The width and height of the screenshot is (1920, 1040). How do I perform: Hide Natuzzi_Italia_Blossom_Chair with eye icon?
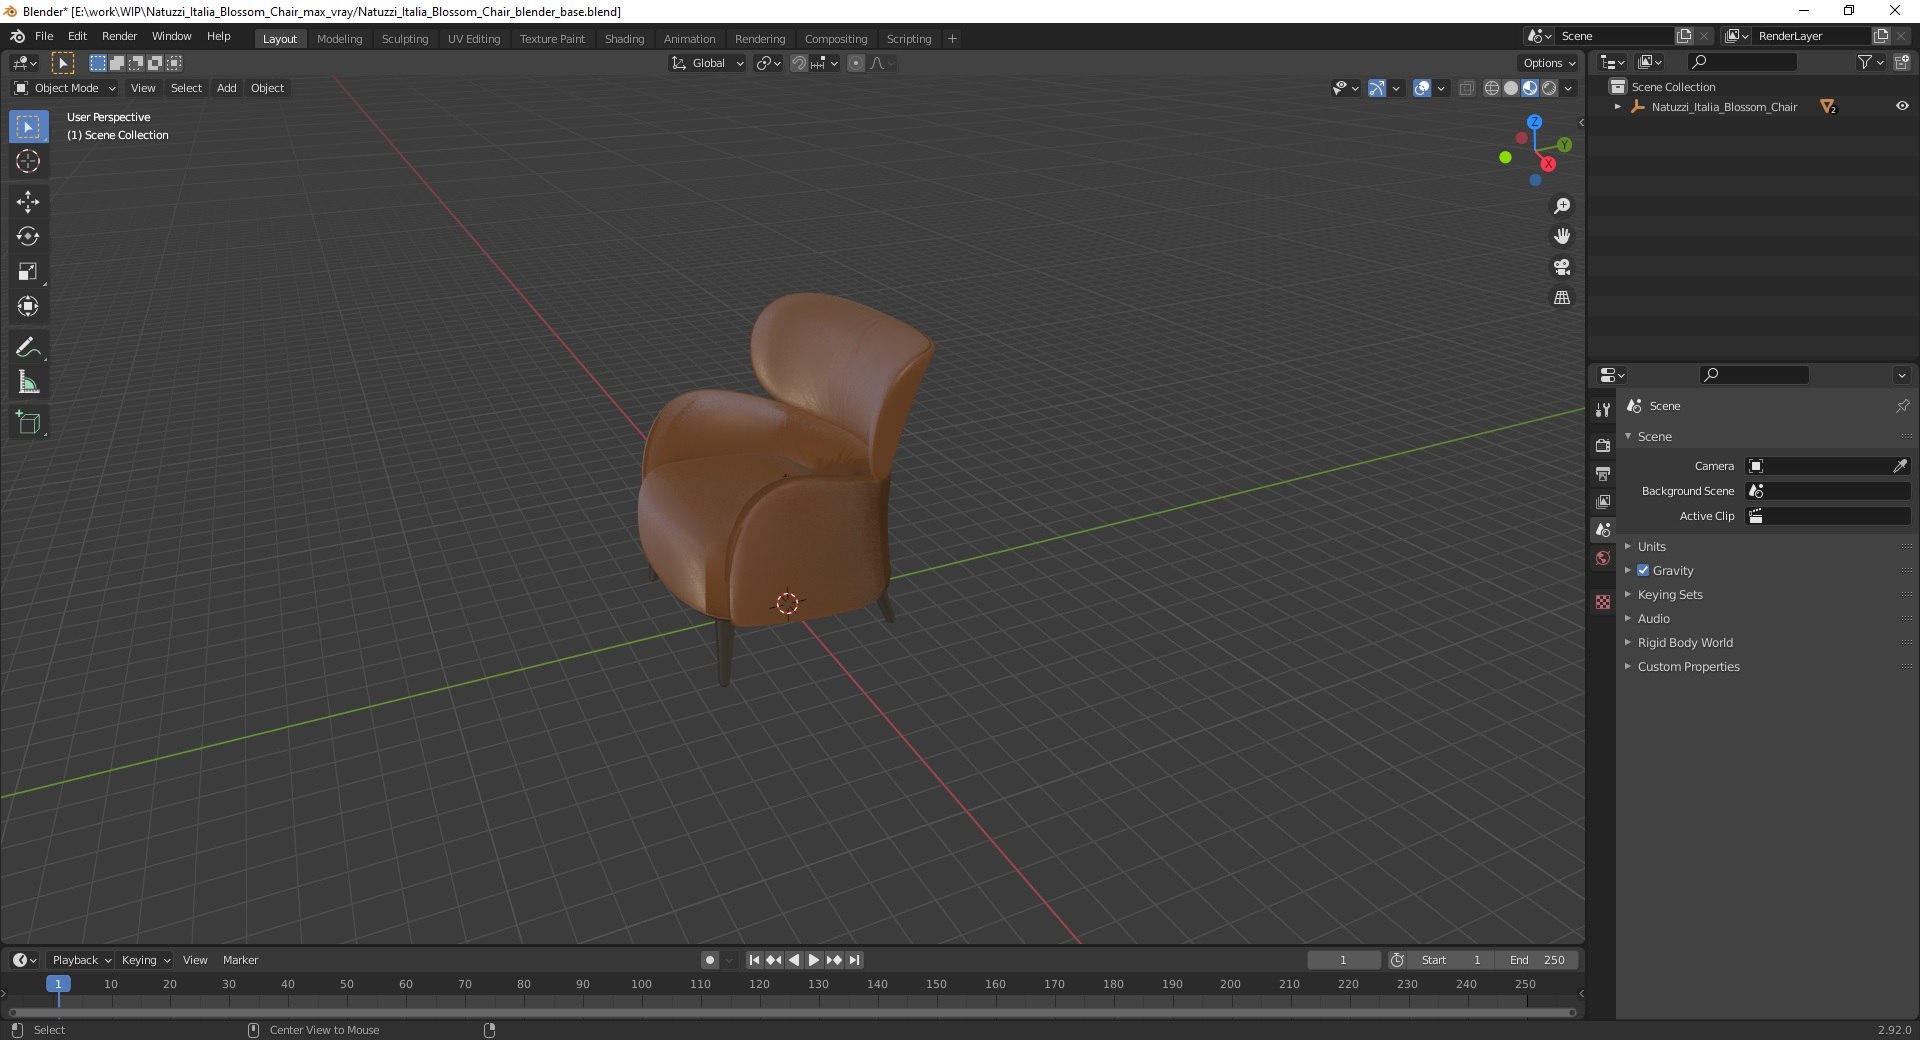pyautogui.click(x=1902, y=106)
